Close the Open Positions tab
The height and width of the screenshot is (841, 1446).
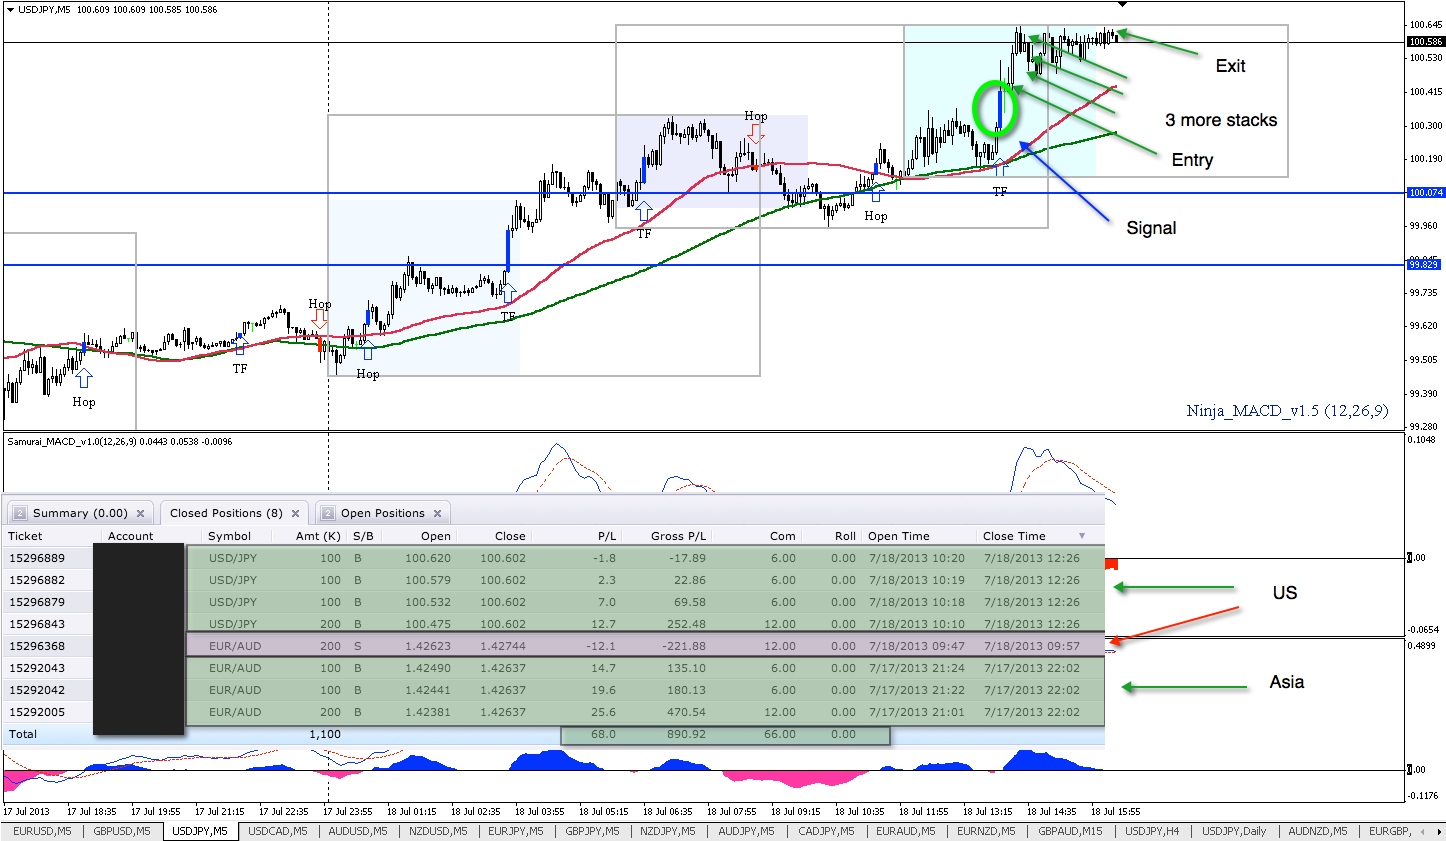tap(437, 514)
